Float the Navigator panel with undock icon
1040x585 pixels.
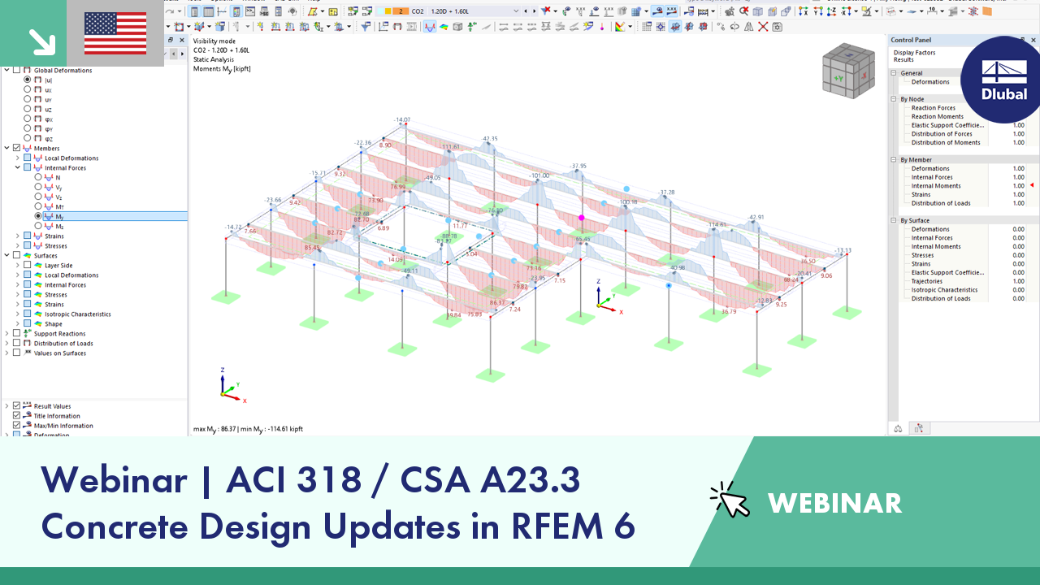point(170,40)
